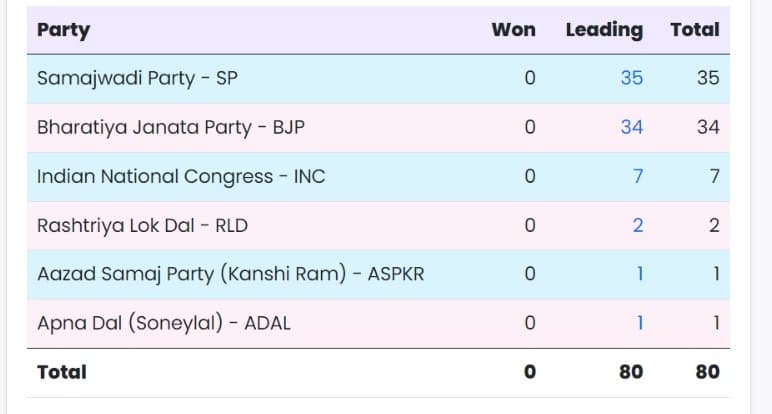Click Apna Dal (Soneylal)'s leading link
Viewport: 772px width, 414px height.
(639, 322)
